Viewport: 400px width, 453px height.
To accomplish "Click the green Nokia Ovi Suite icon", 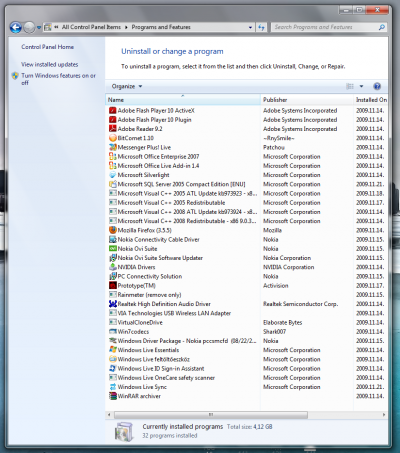I will [x=113, y=249].
